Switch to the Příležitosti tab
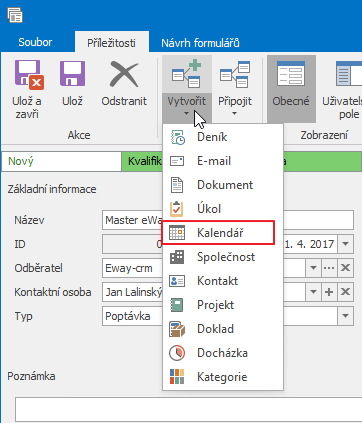Viewport: 362px width, 423px height. click(111, 43)
